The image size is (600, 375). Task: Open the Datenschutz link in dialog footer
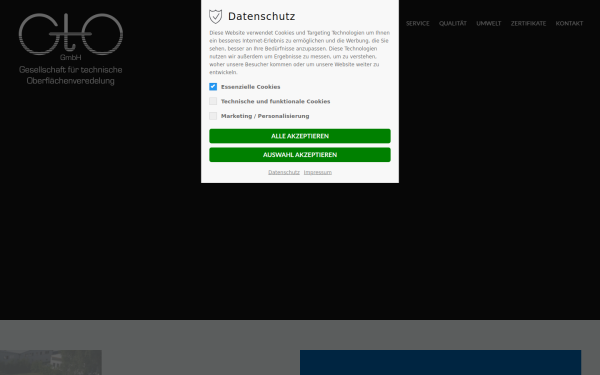(284, 172)
